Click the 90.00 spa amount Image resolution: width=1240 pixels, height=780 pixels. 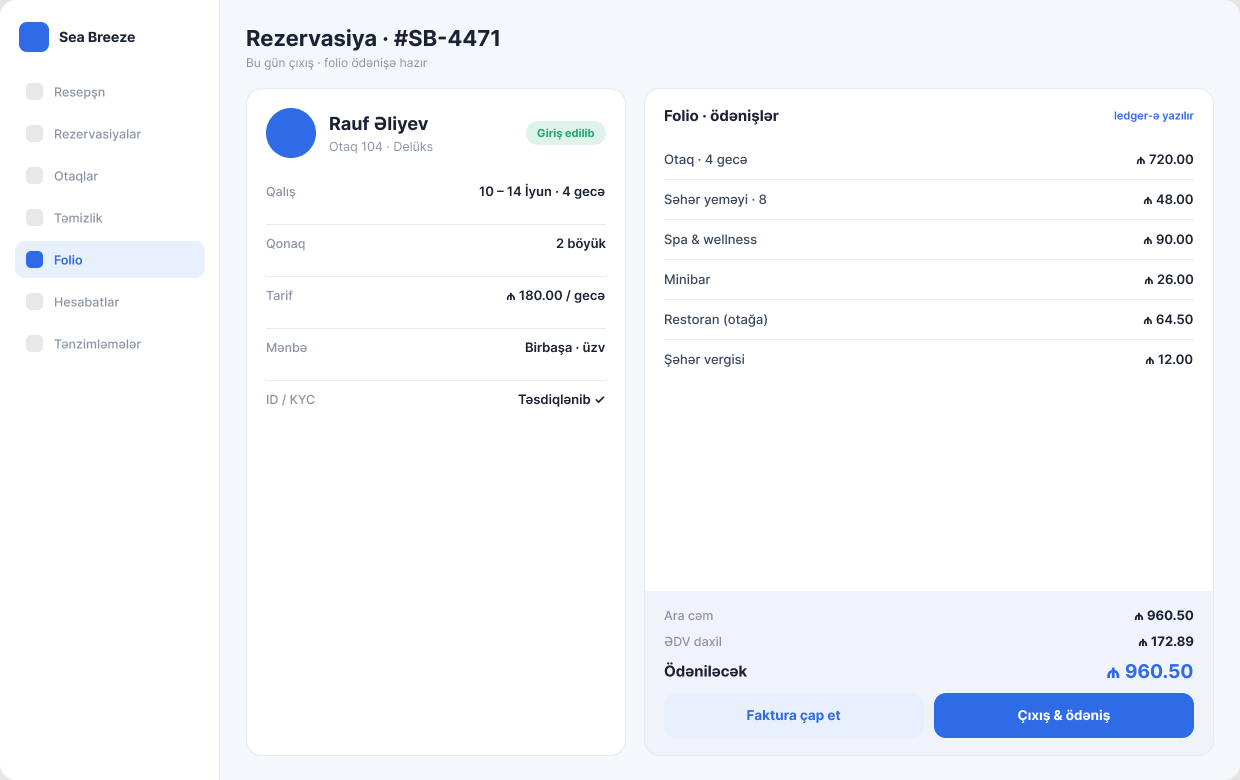coord(1169,240)
